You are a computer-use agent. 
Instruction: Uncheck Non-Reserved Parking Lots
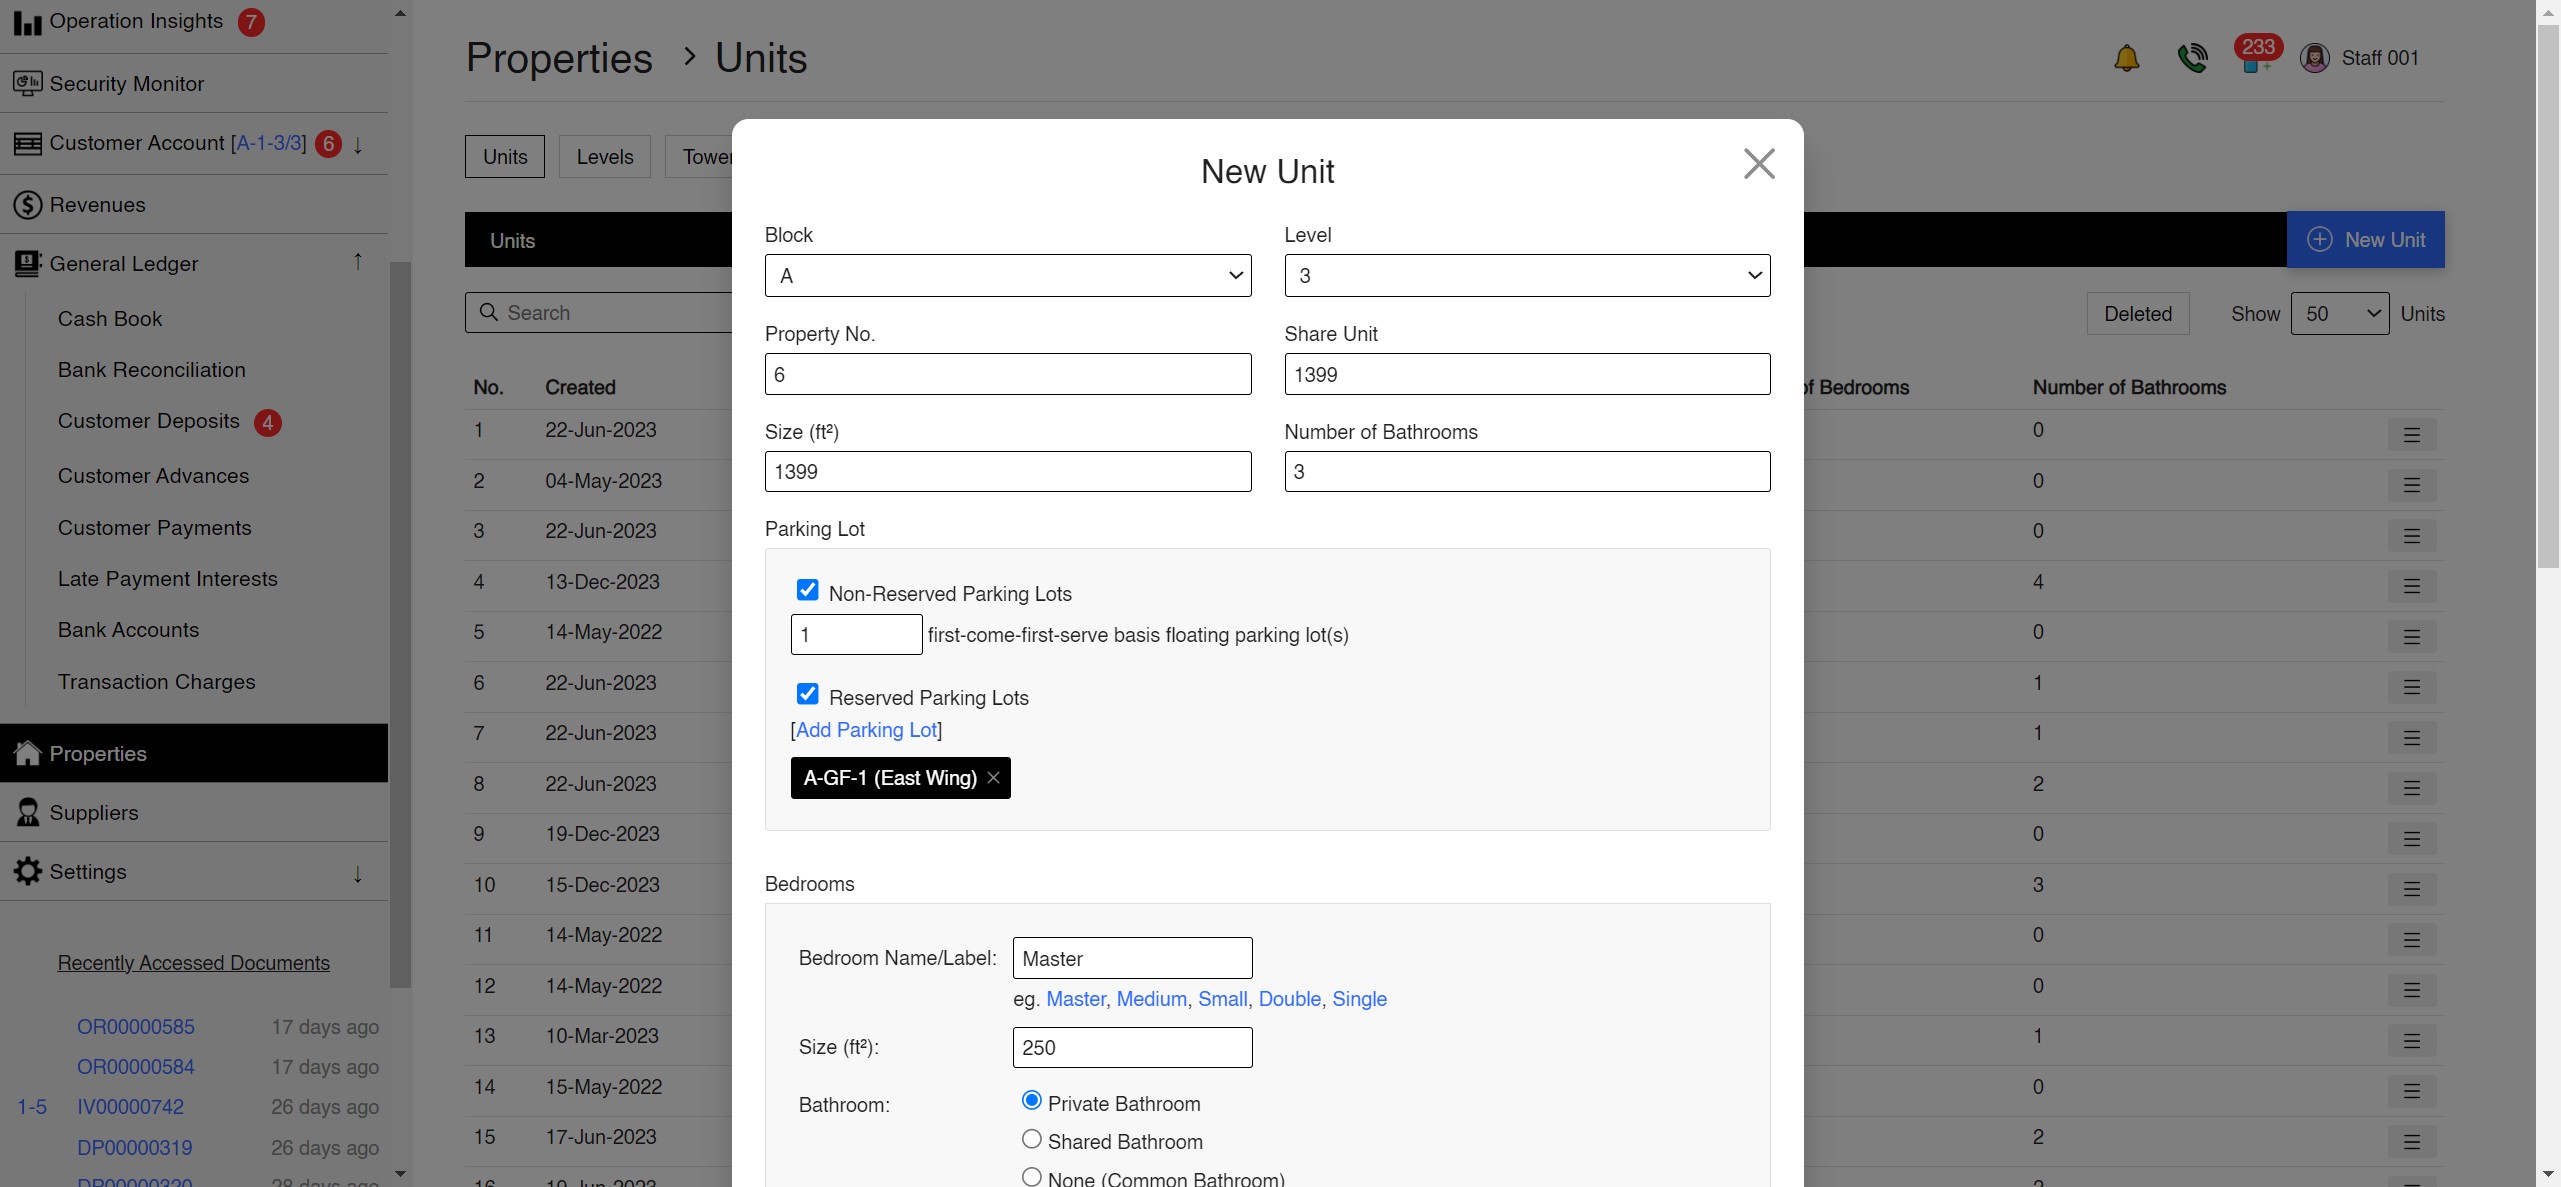coord(808,590)
